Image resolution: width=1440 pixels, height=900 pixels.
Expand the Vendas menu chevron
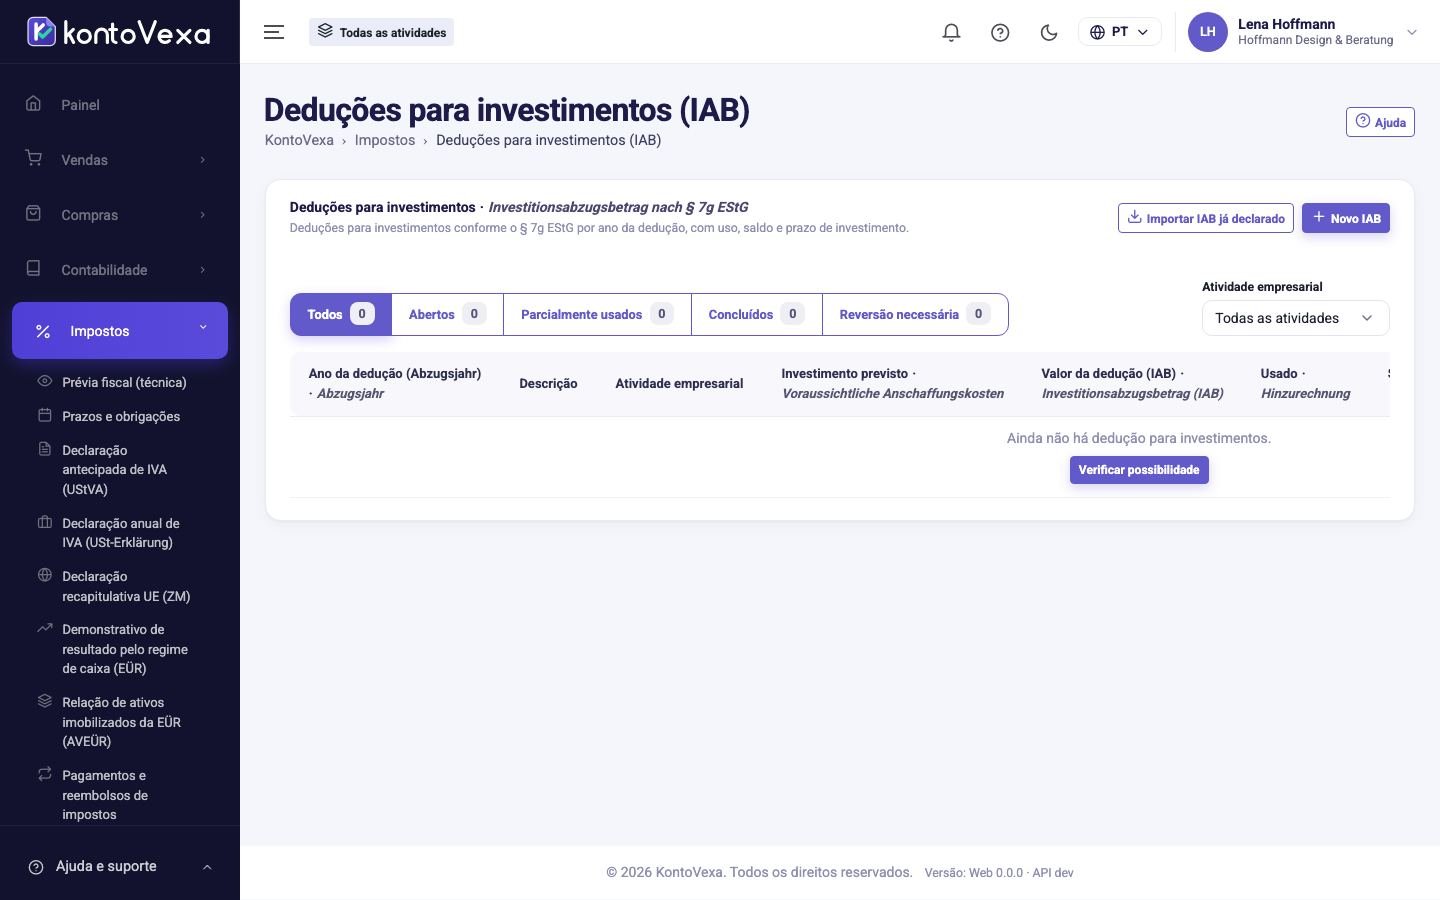point(203,160)
